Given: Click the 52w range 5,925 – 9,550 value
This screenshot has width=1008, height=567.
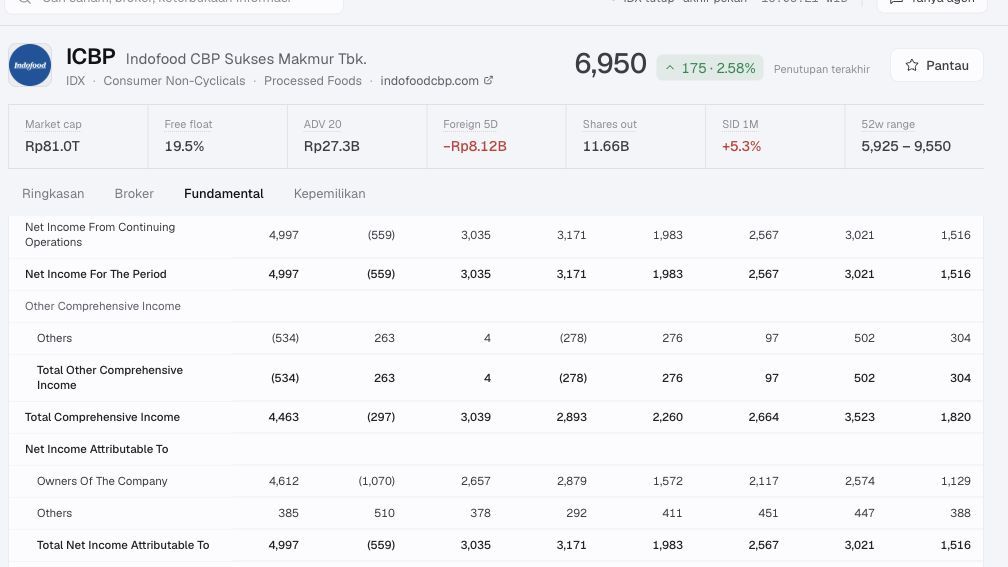Looking at the screenshot, I should point(906,146).
